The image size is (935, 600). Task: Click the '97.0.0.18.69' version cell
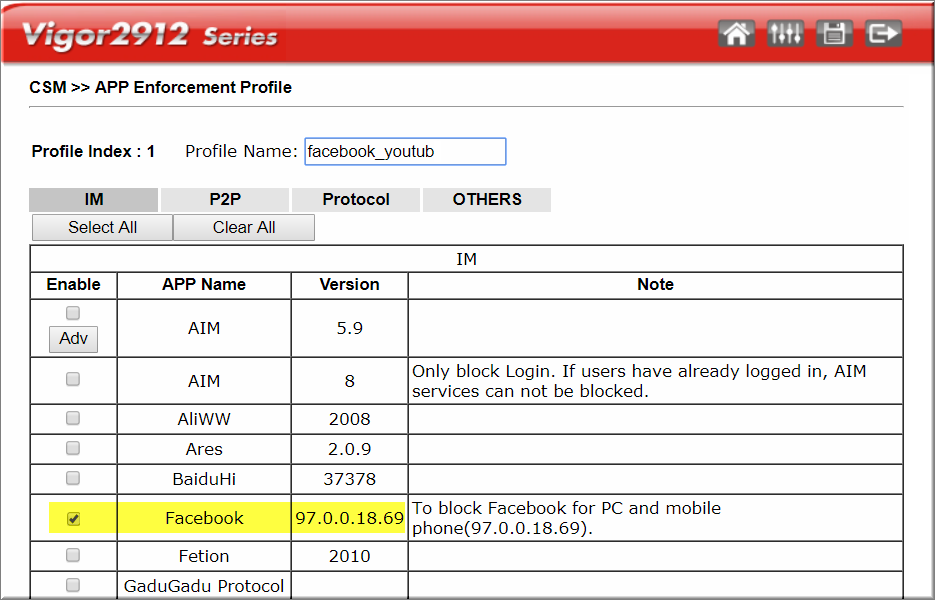pos(349,518)
